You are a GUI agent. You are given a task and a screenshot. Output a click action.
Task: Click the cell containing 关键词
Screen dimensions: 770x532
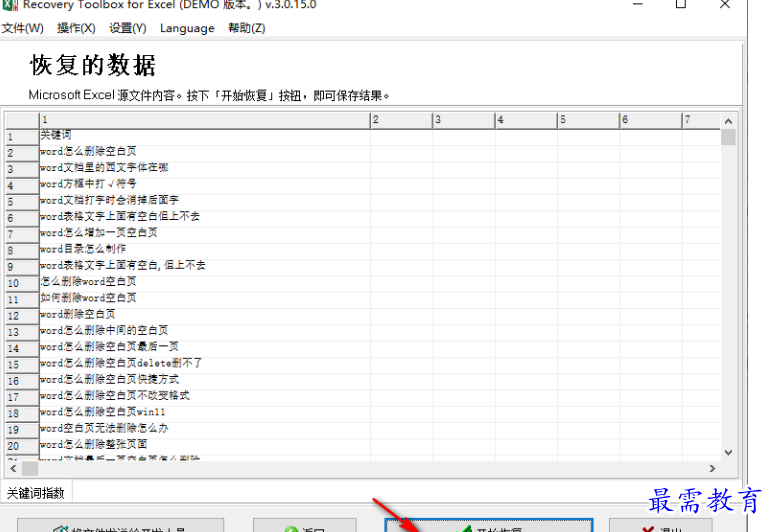[204, 136]
